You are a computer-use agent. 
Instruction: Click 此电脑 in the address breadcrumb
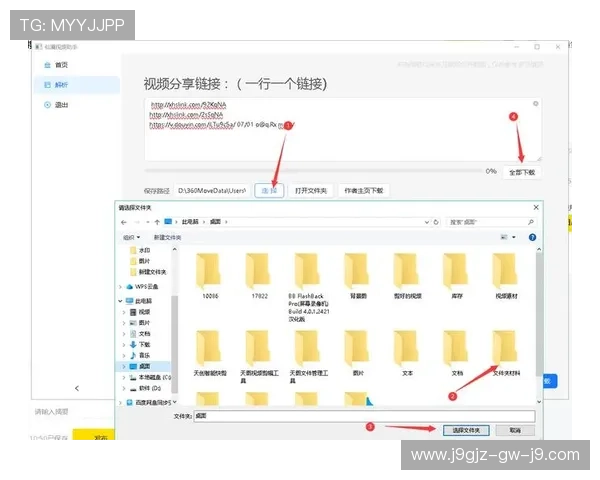coord(190,222)
